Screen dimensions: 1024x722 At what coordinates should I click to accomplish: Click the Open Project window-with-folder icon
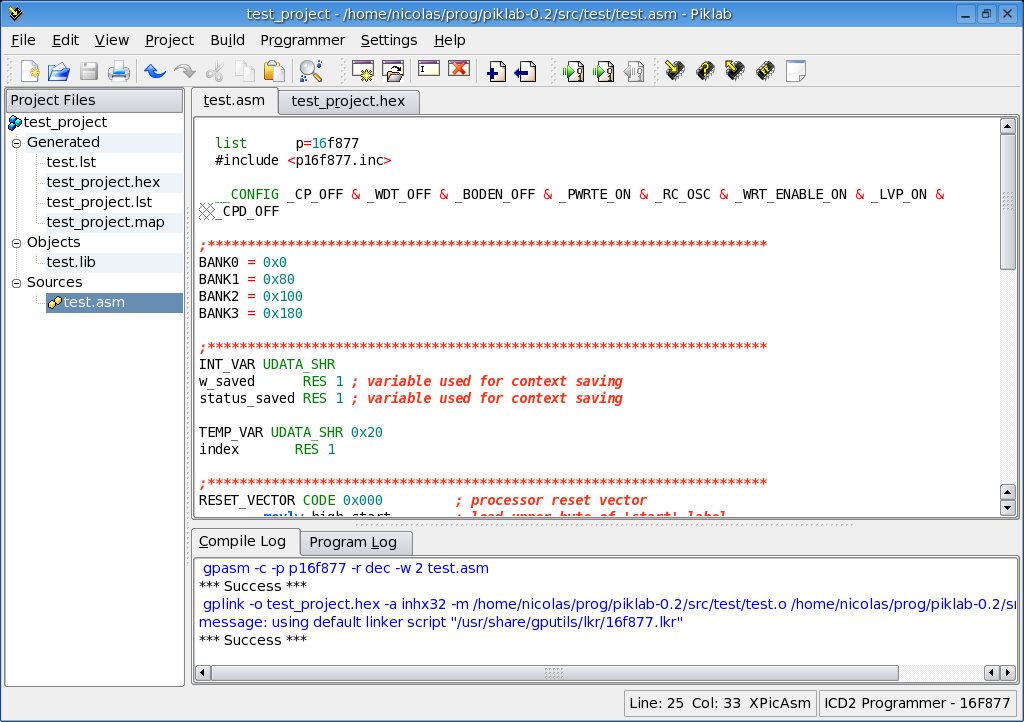392,71
